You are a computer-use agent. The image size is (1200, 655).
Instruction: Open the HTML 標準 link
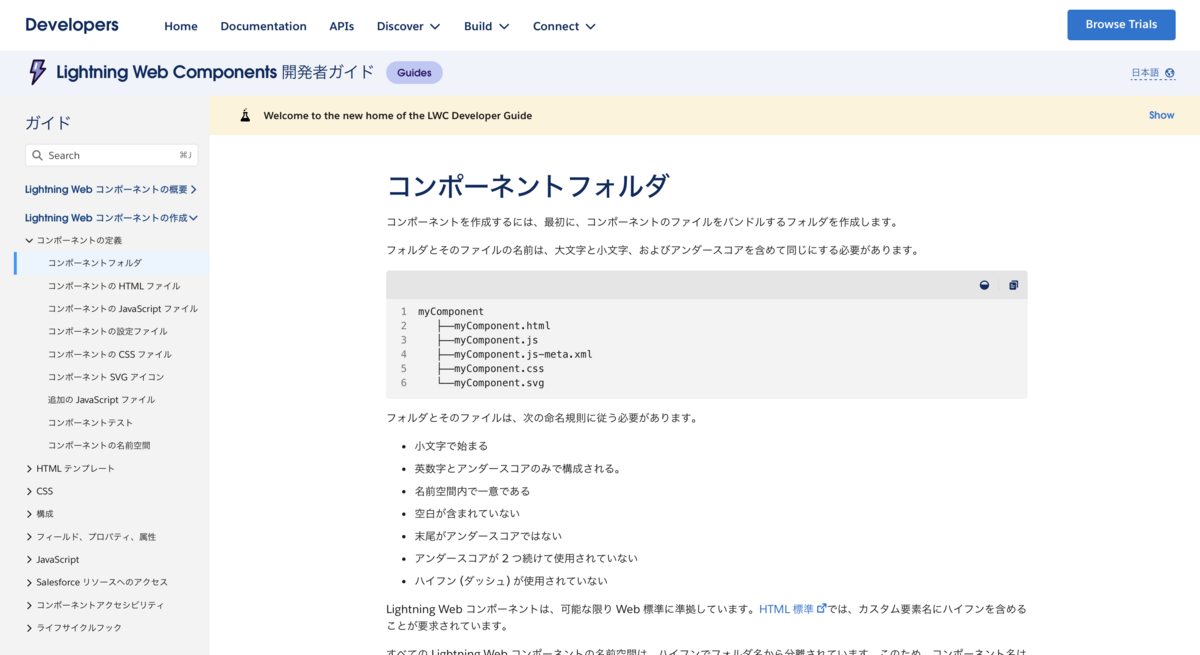click(x=786, y=608)
